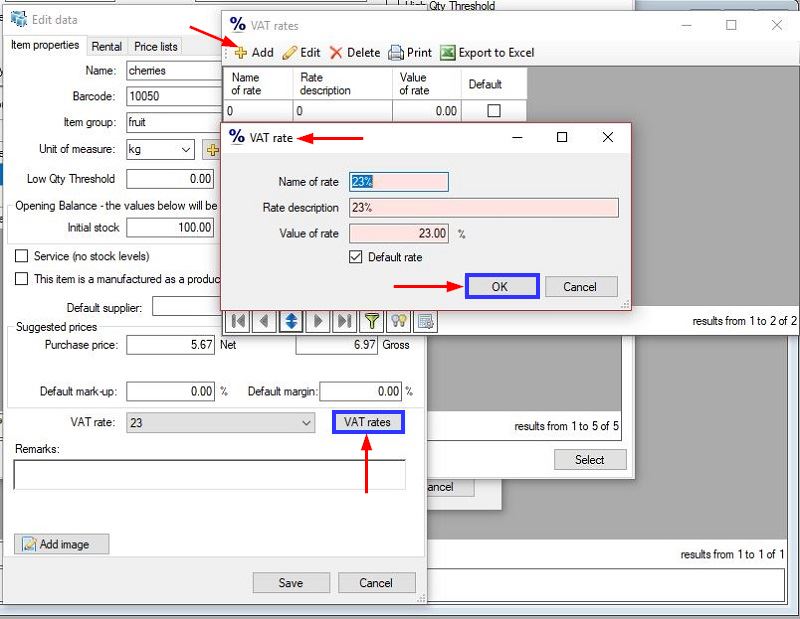Check 'This item is a manufactured' option
Viewport: 800px width, 619px height.
[23, 278]
